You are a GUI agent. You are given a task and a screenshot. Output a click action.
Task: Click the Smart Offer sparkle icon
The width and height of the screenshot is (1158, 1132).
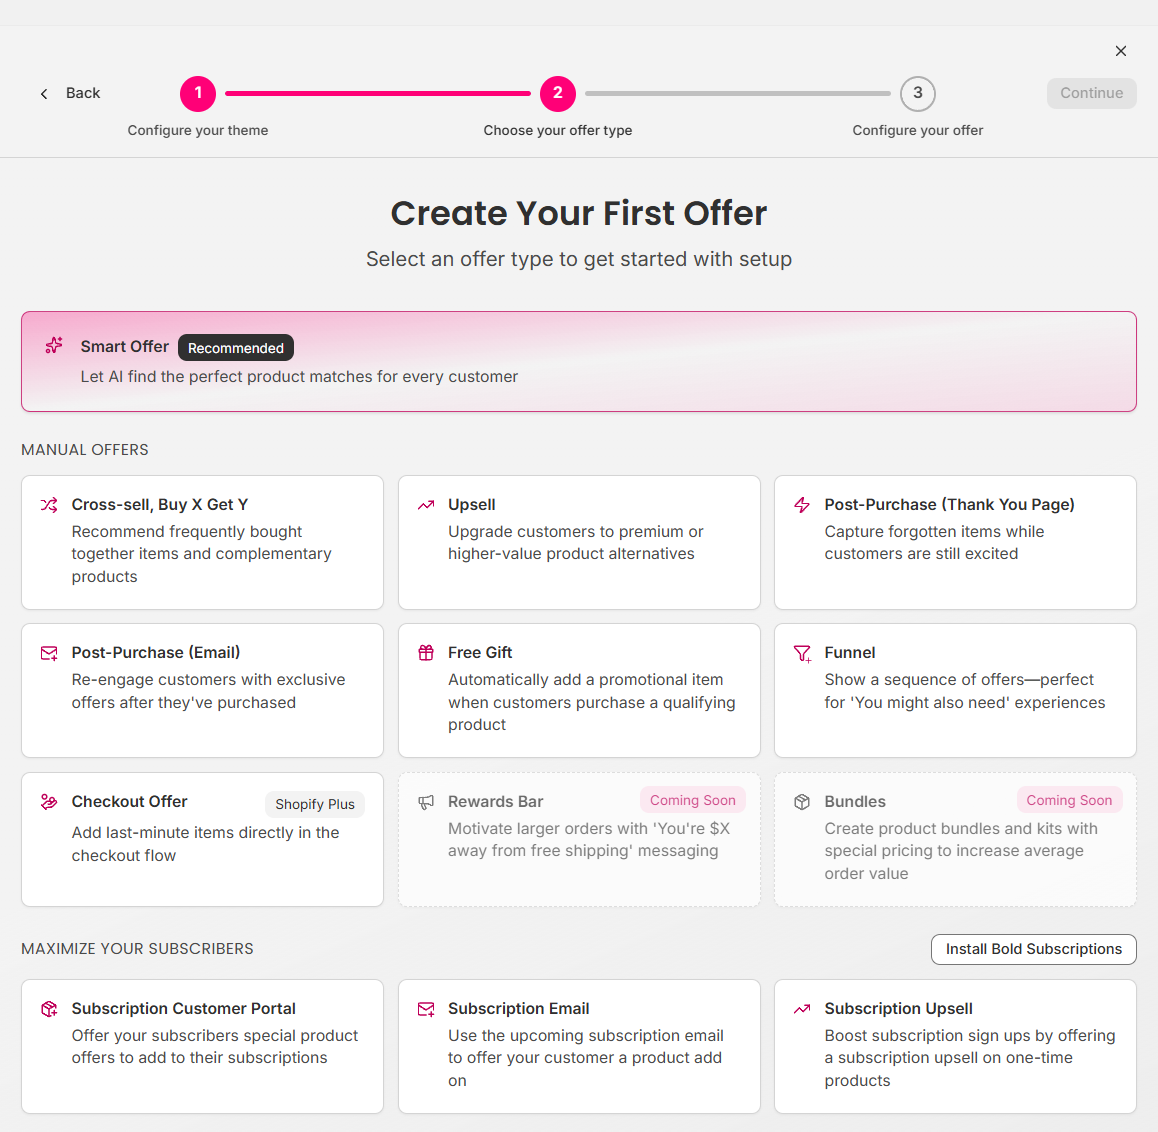54,346
